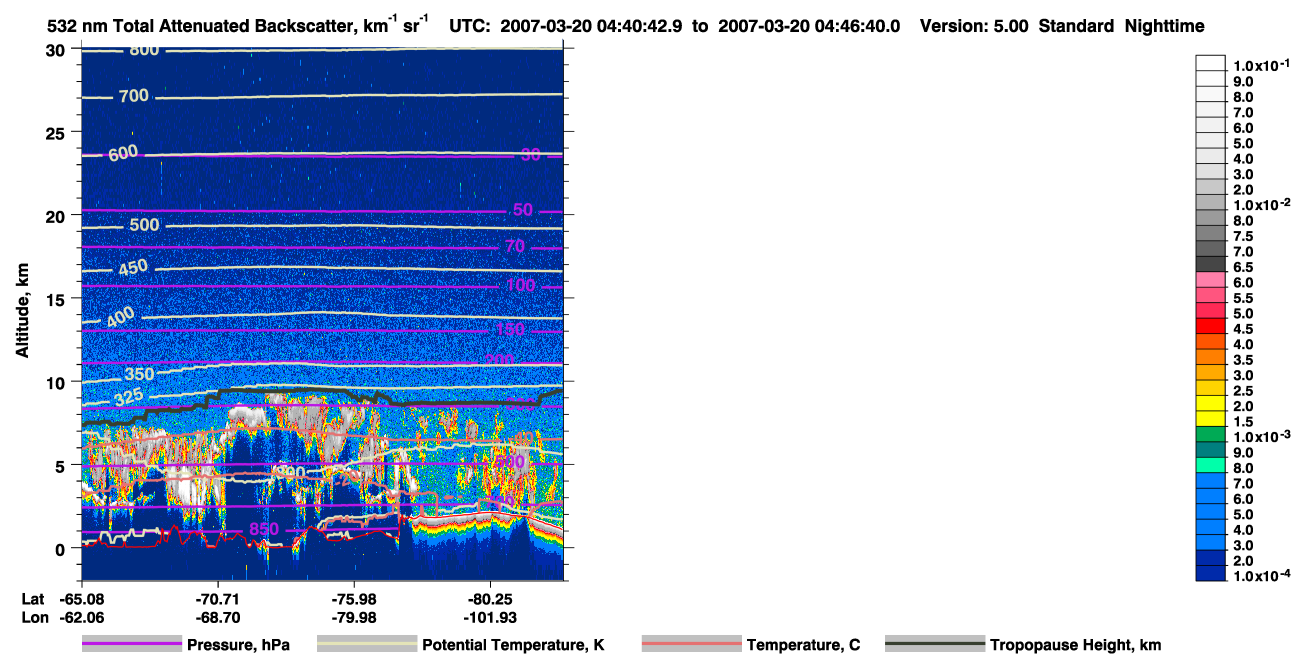Click the 'Tropopause Height, km' legend label

(x=1076, y=645)
